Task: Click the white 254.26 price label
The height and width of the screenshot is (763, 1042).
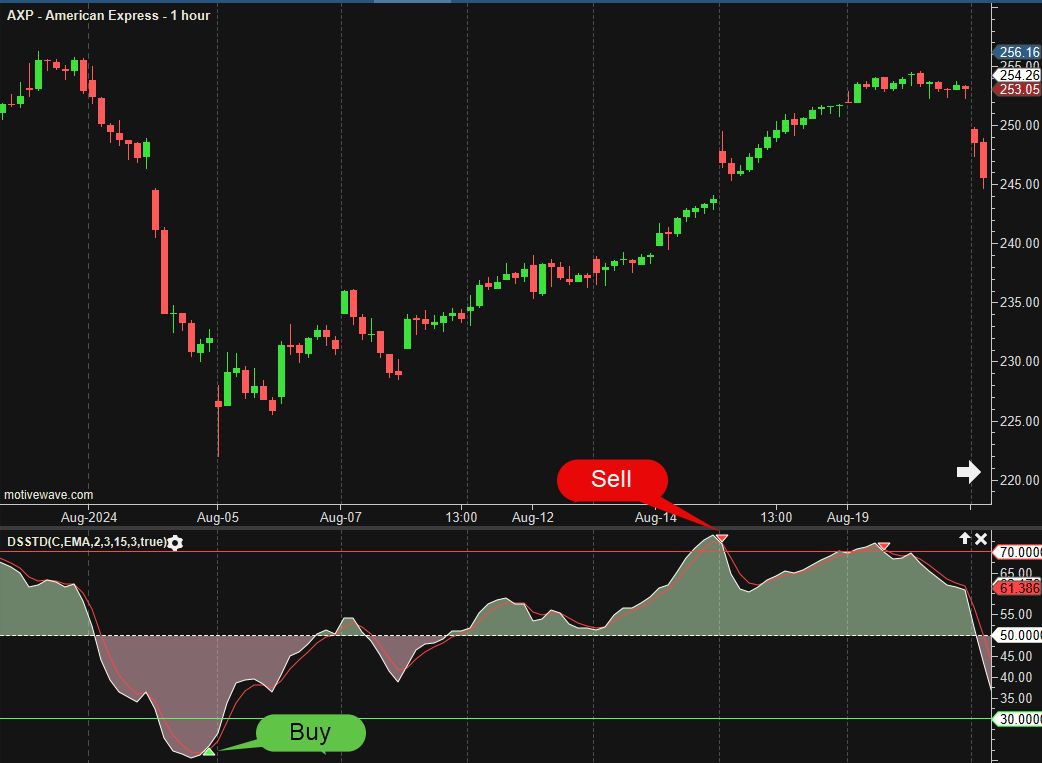Action: tap(1018, 75)
